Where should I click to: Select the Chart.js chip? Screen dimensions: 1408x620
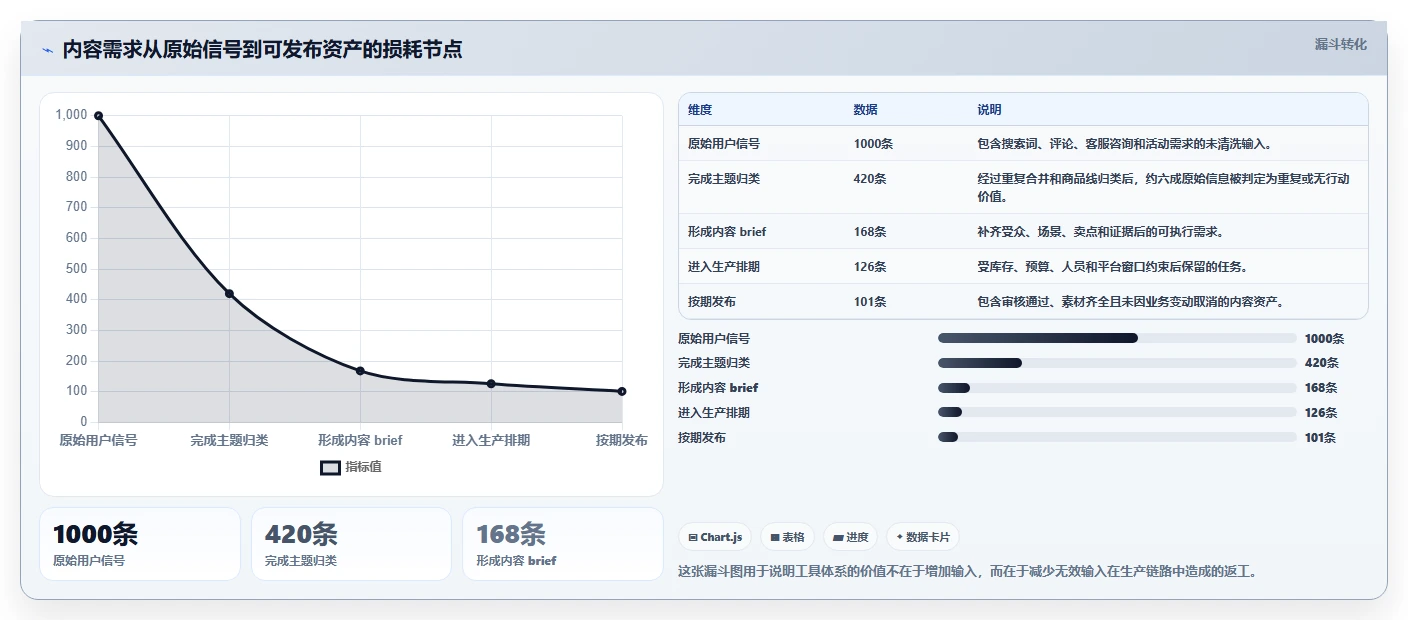pyautogui.click(x=715, y=537)
